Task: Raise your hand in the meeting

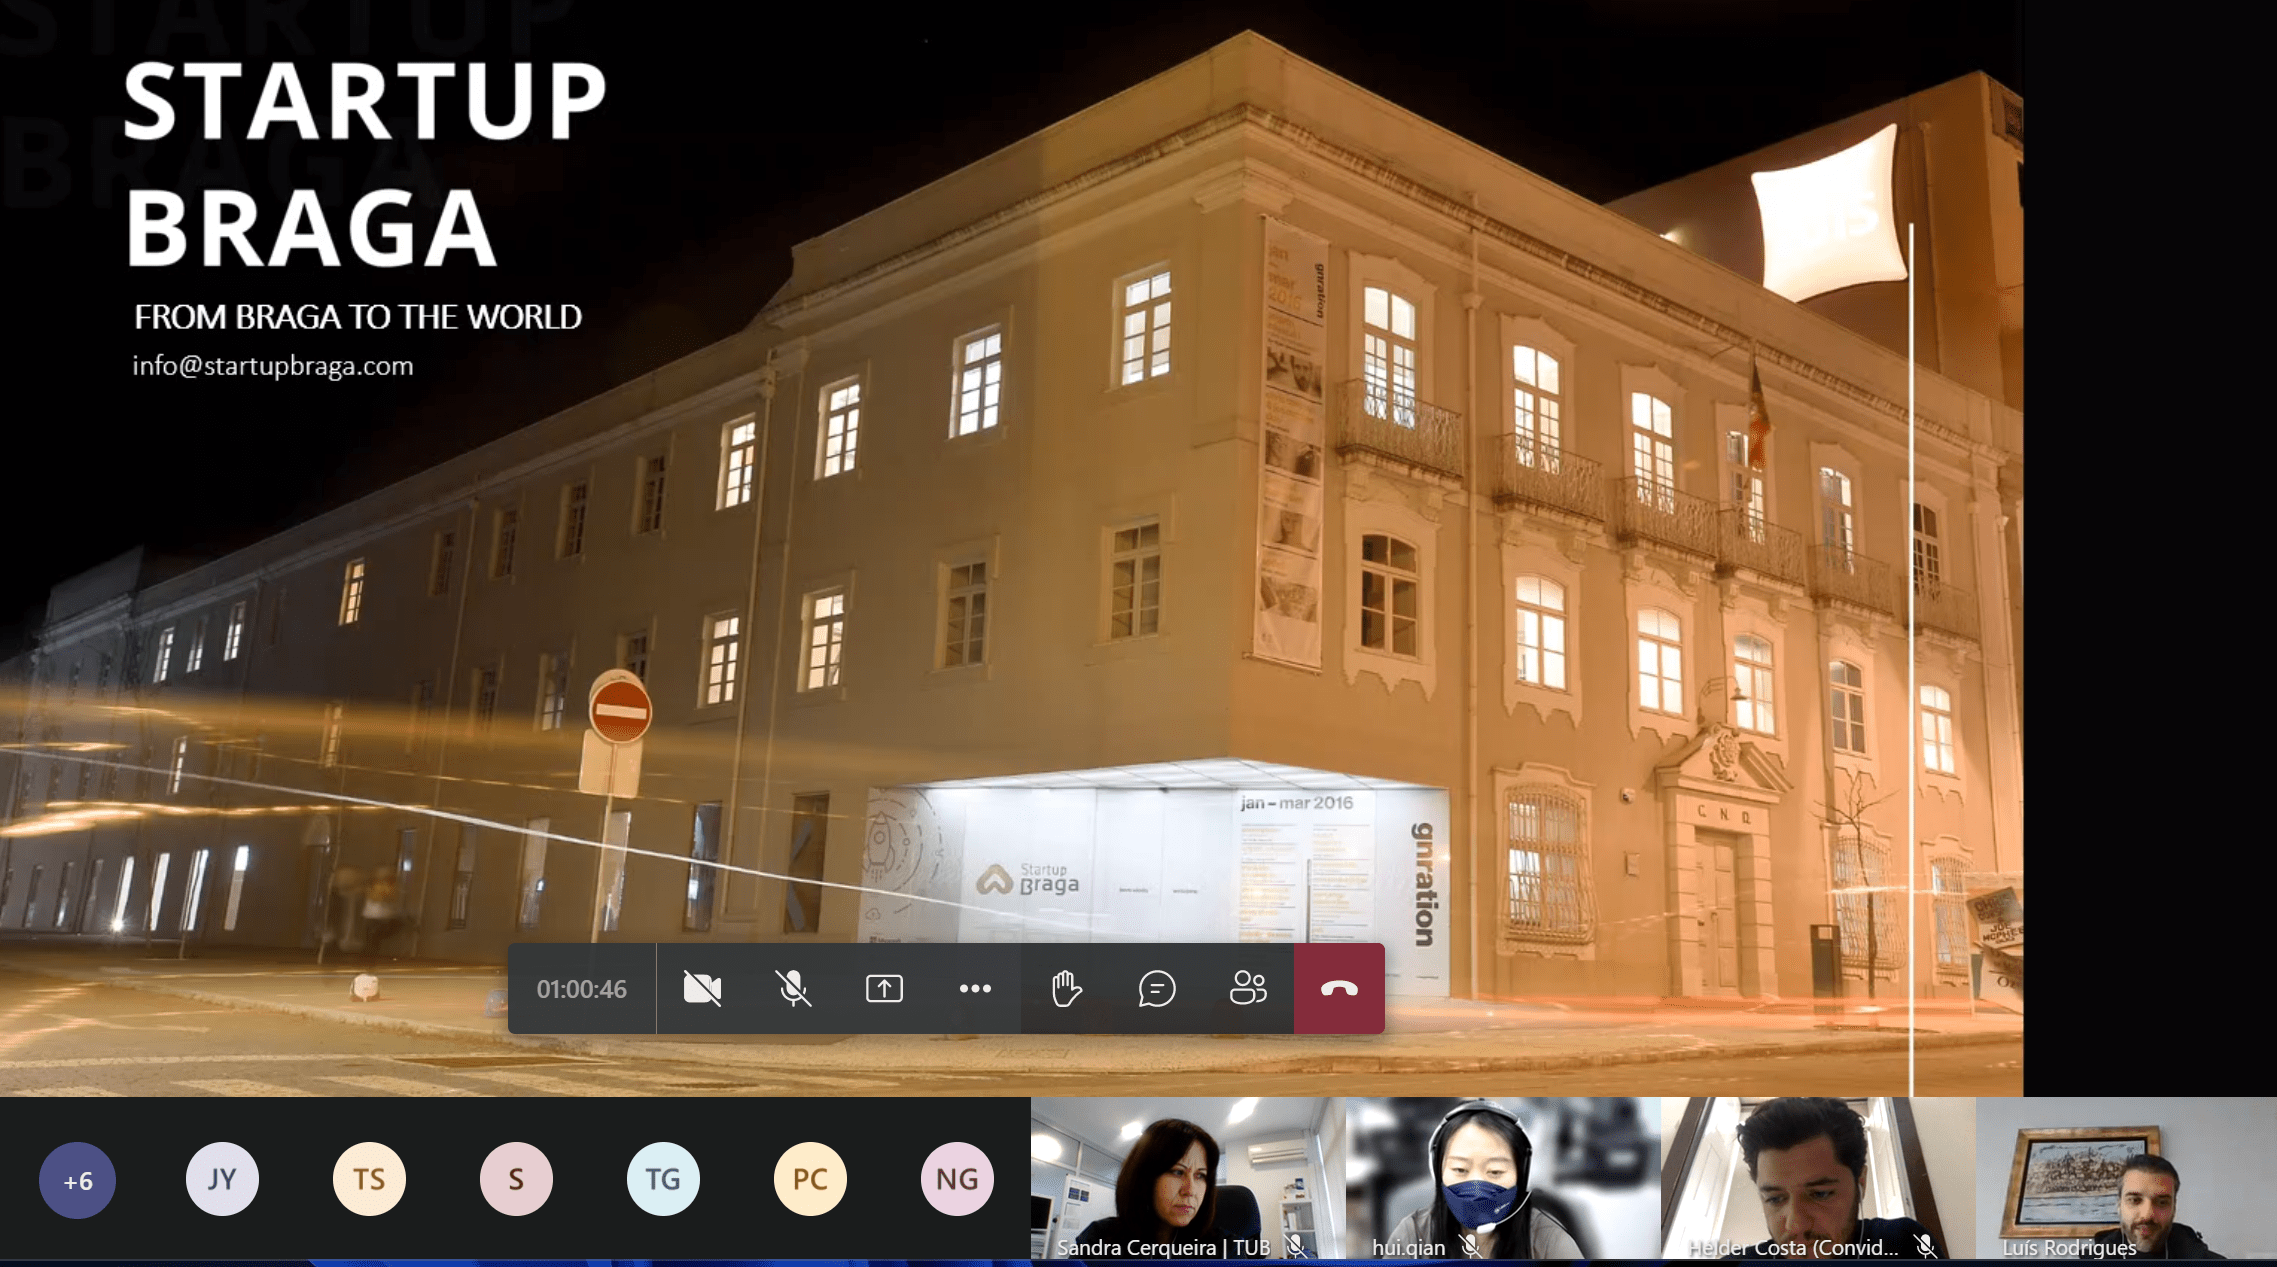Action: tap(1066, 989)
